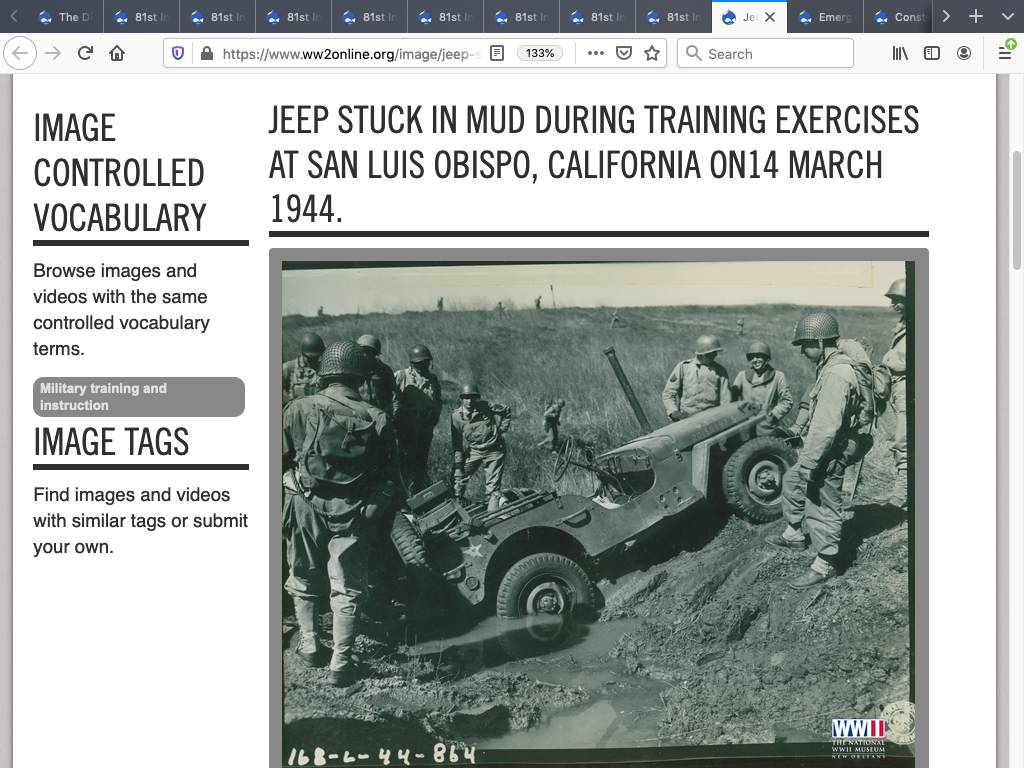
Task: Click the browser Search field
Action: click(x=766, y=54)
